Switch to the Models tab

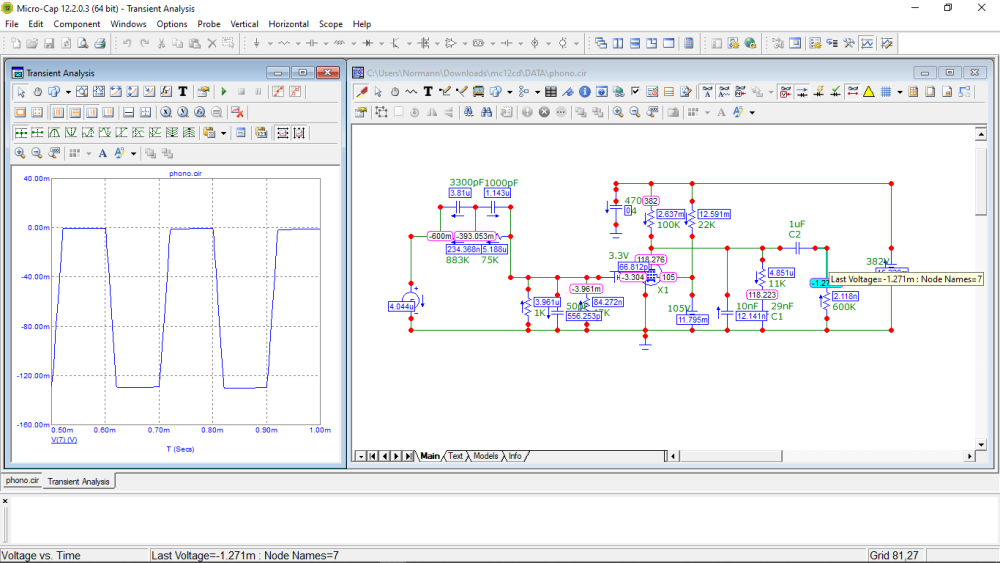tap(485, 456)
